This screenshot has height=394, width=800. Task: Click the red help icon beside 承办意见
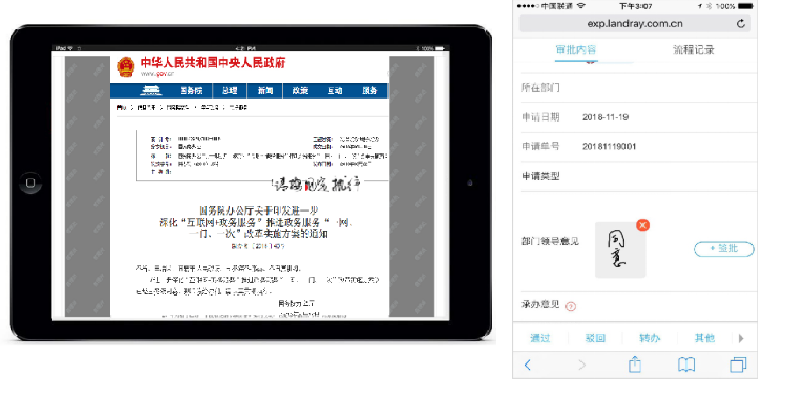click(571, 306)
